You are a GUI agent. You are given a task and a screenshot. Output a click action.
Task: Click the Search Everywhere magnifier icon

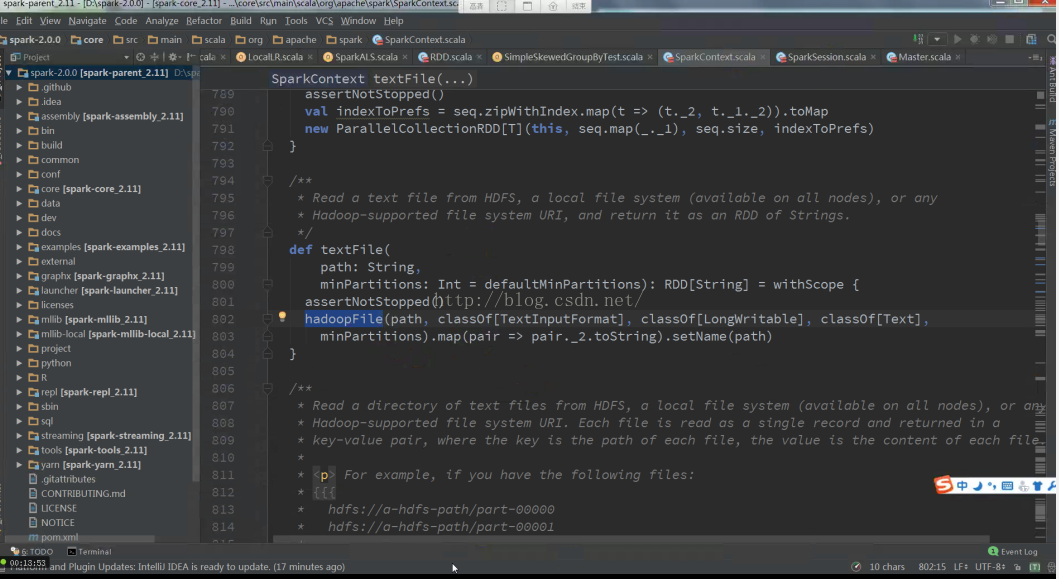click(x=1052, y=39)
